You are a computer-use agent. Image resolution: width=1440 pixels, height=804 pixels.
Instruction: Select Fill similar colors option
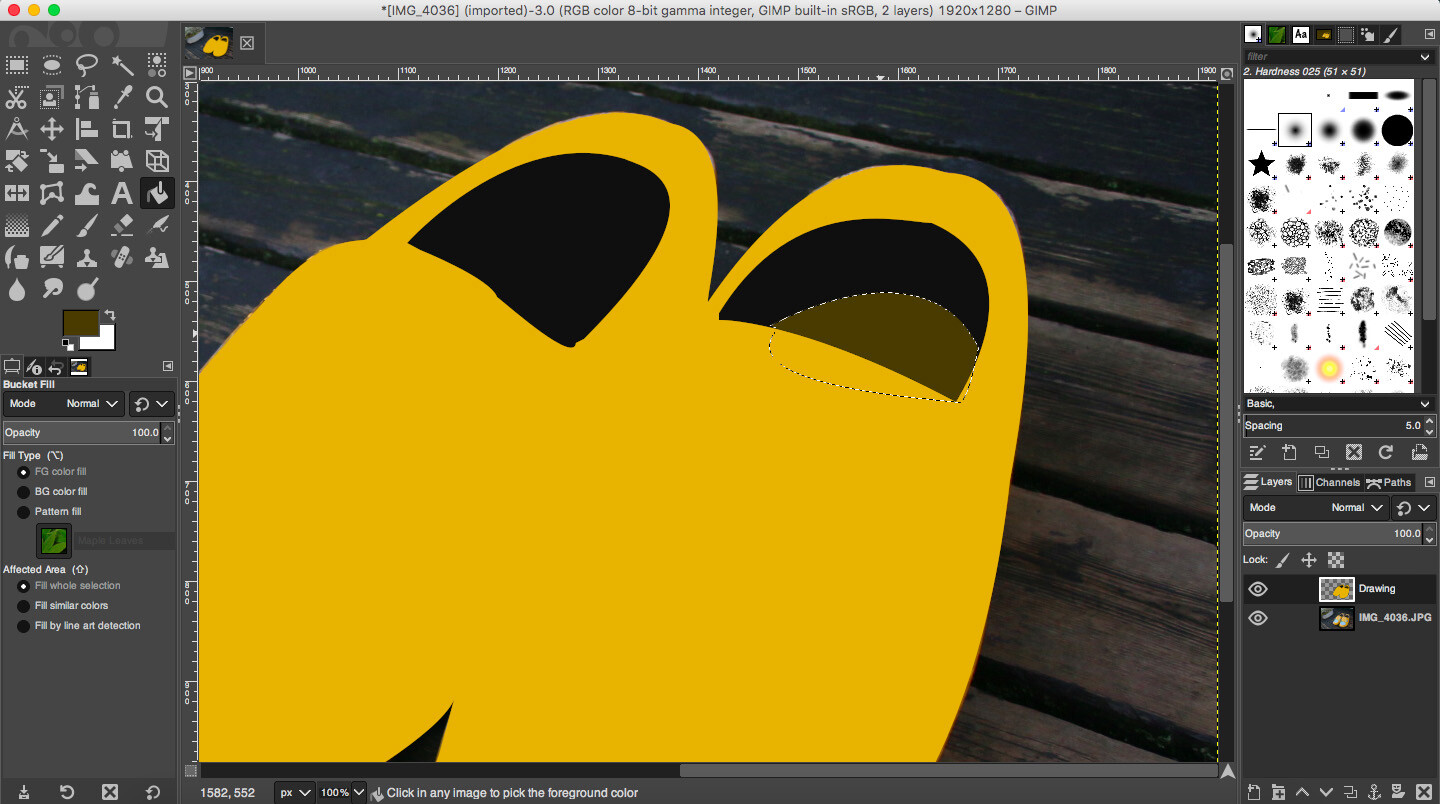click(x=24, y=606)
